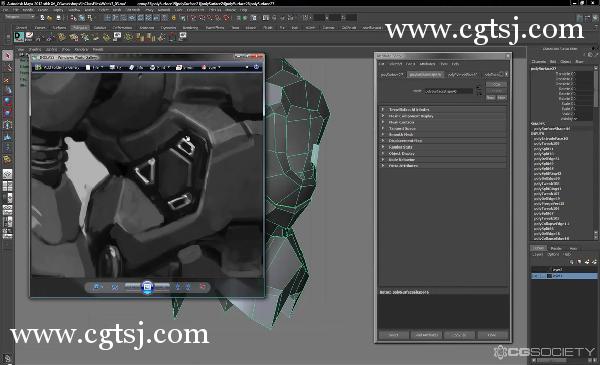Viewport: 600px width, 365px height.
Task: Click the Focus button in Attribute Editor
Action: click(x=496, y=84)
